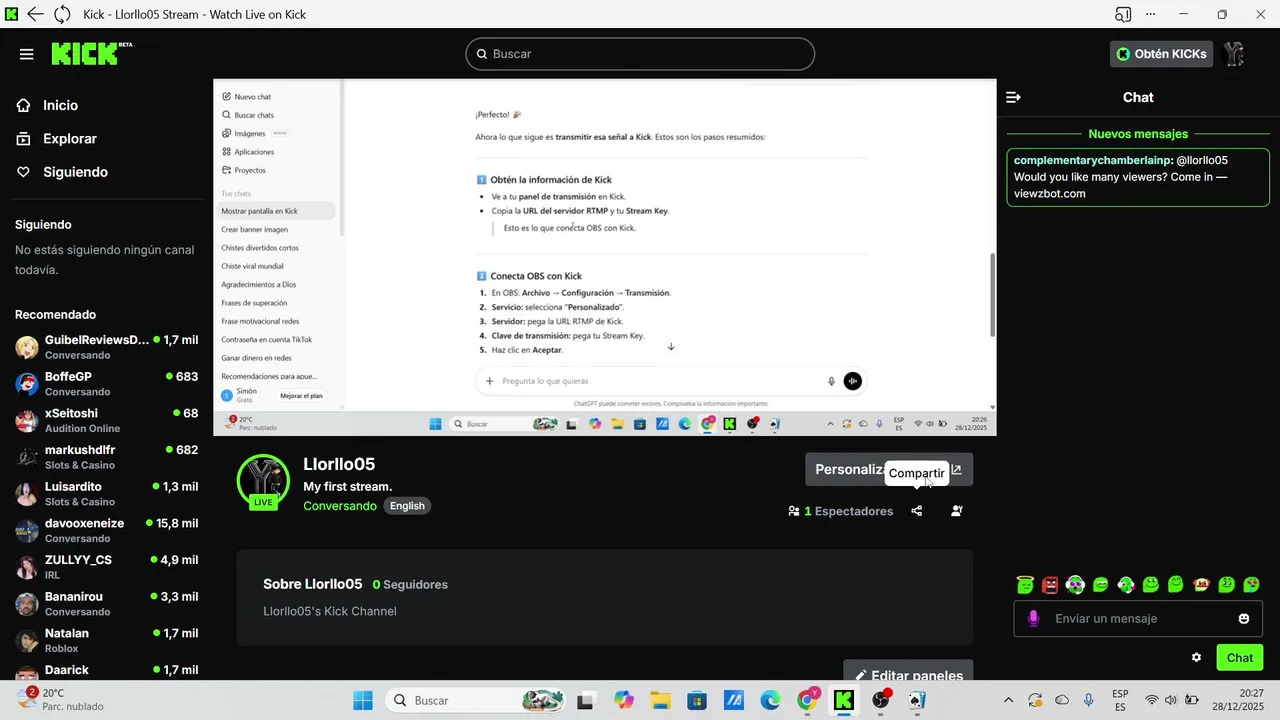The image size is (1280, 720).
Task: Collapse the chat panel with the arrow icon
Action: point(1013,97)
